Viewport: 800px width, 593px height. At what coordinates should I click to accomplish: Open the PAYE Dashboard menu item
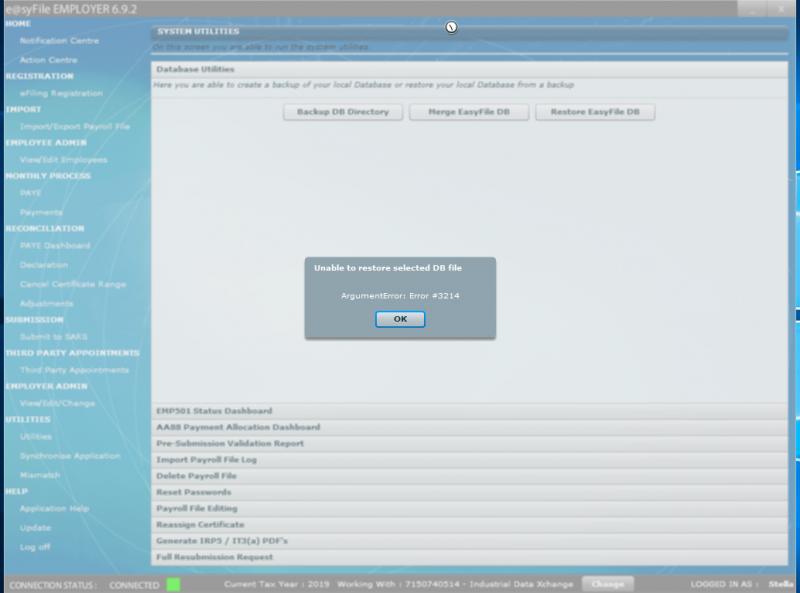pos(55,245)
